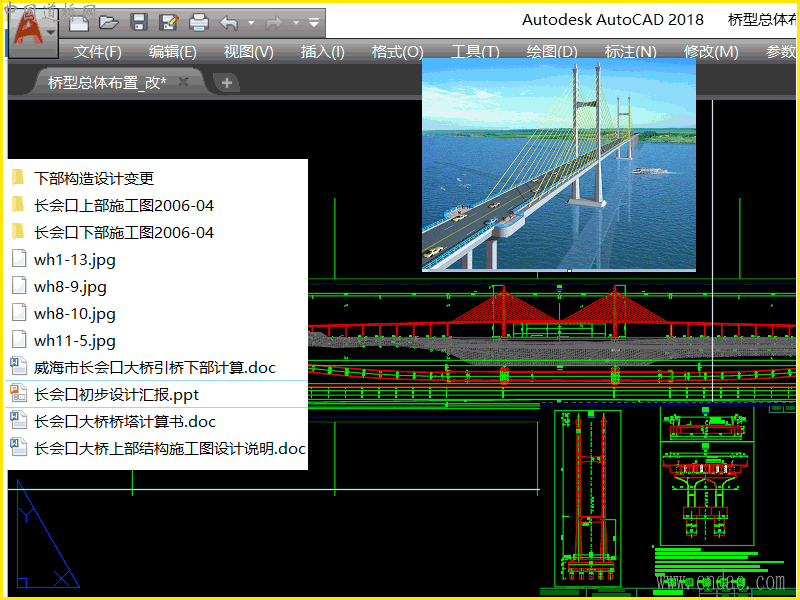800x600 pixels.
Task: Click the New drawing icon
Action: coord(79,21)
